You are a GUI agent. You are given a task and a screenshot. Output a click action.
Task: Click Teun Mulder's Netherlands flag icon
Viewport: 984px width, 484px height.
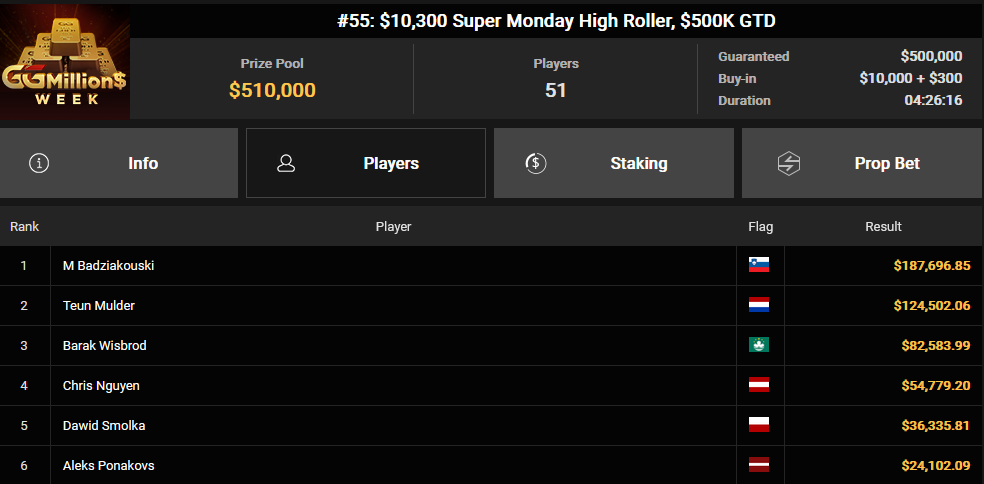pyautogui.click(x=759, y=305)
